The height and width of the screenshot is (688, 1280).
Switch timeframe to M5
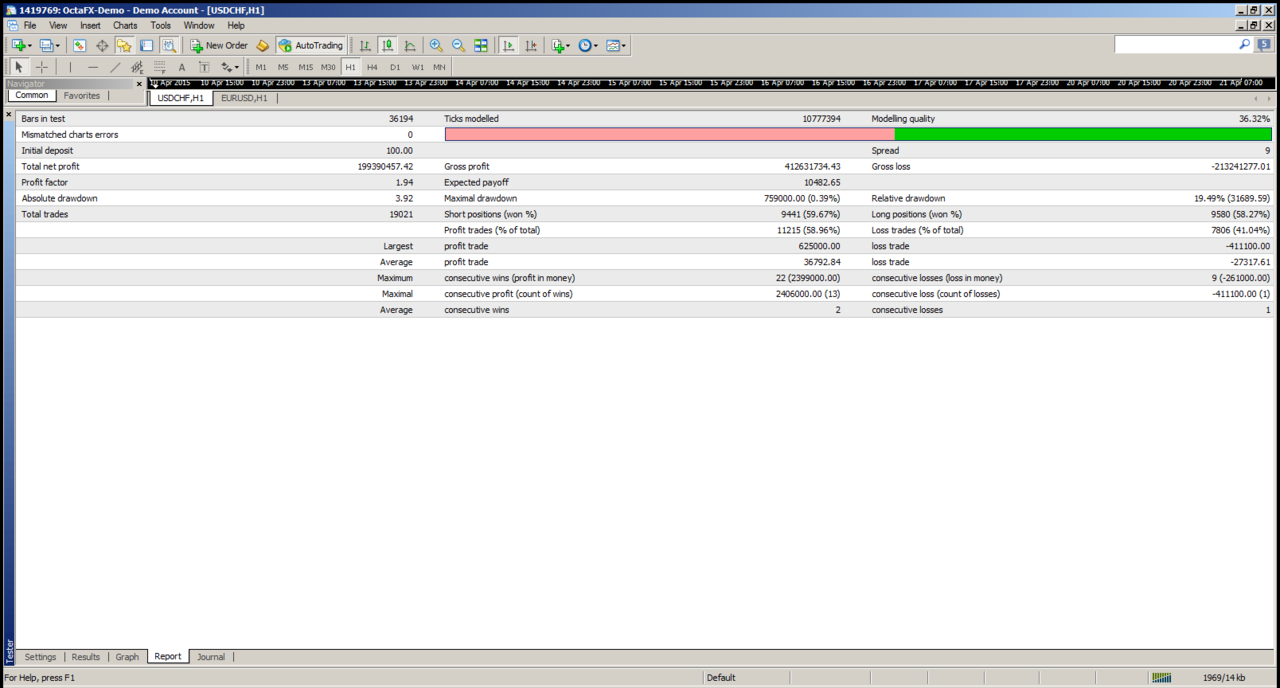[283, 67]
